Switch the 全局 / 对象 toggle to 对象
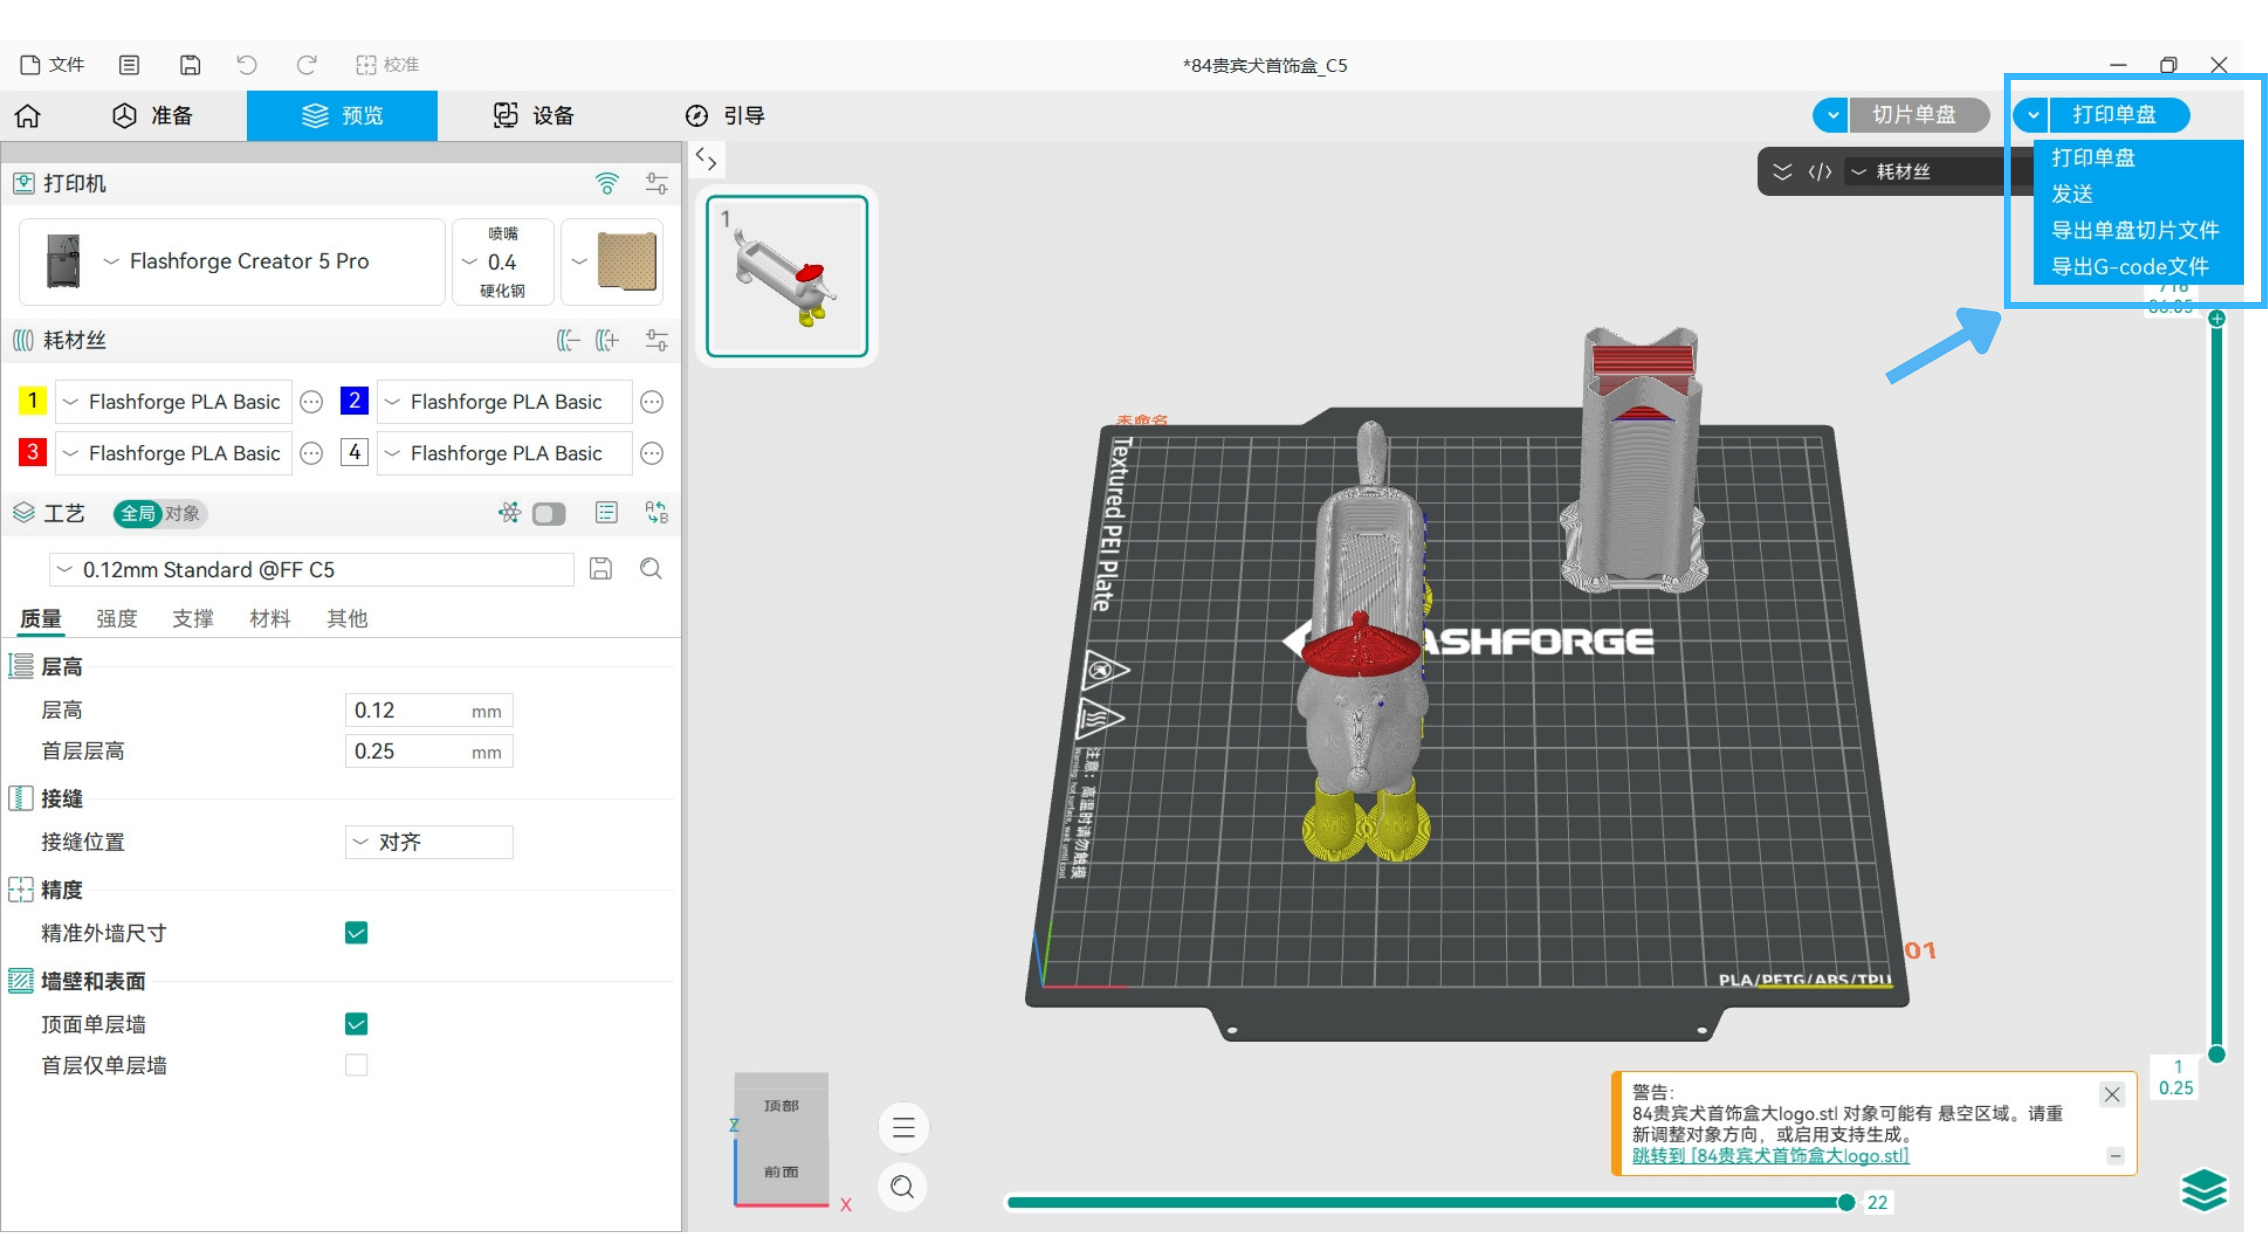The image size is (2268, 1234). pos(183,514)
